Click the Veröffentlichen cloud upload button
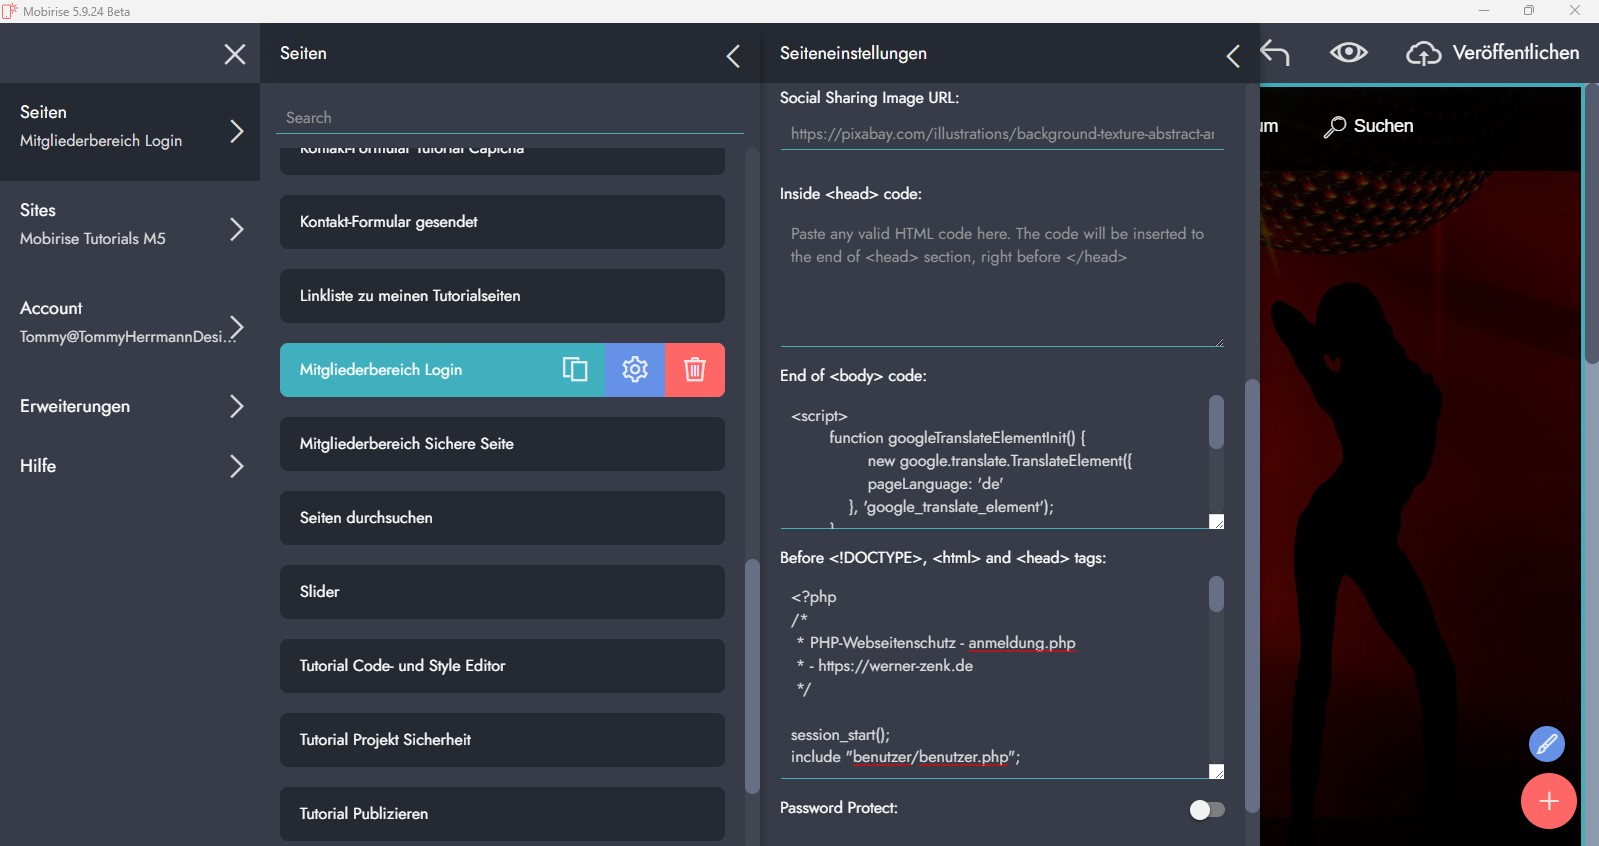Viewport: 1599px width, 846px height. point(1493,53)
